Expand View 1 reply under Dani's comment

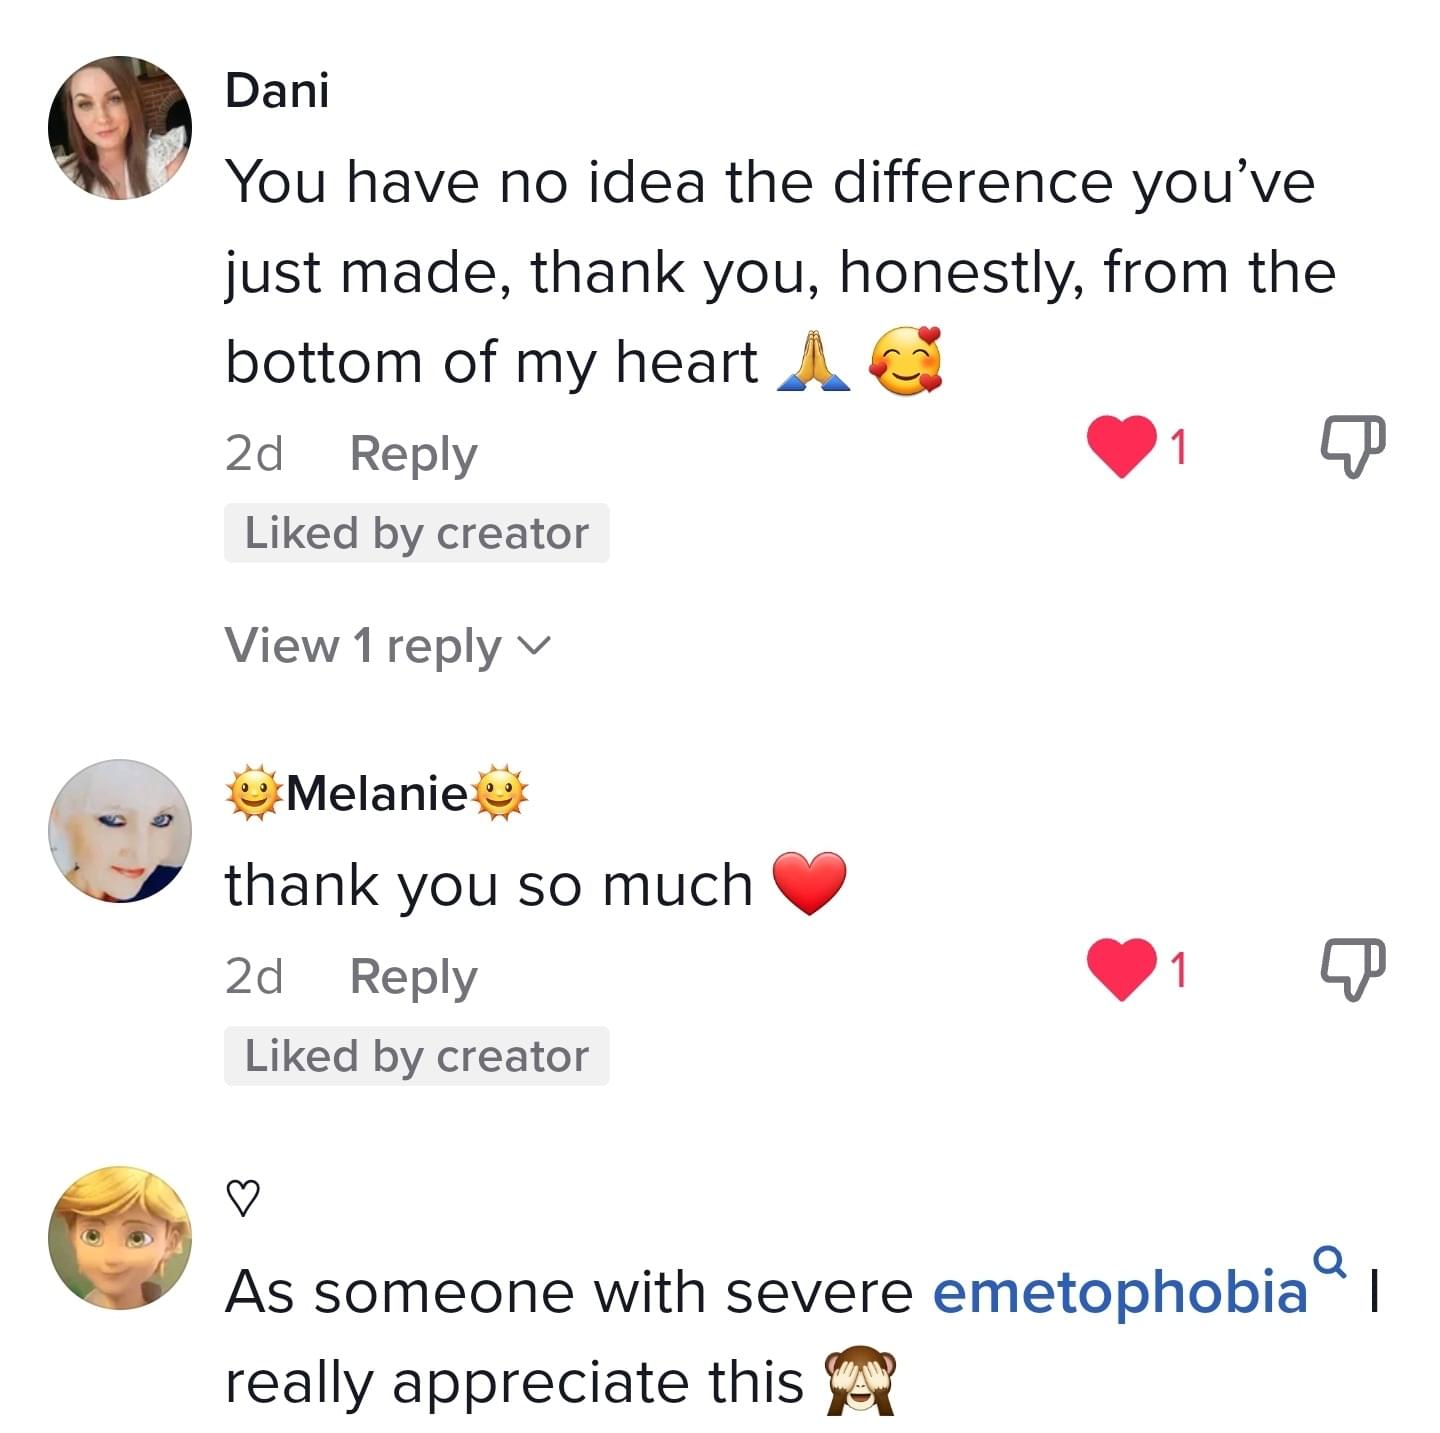[363, 645]
